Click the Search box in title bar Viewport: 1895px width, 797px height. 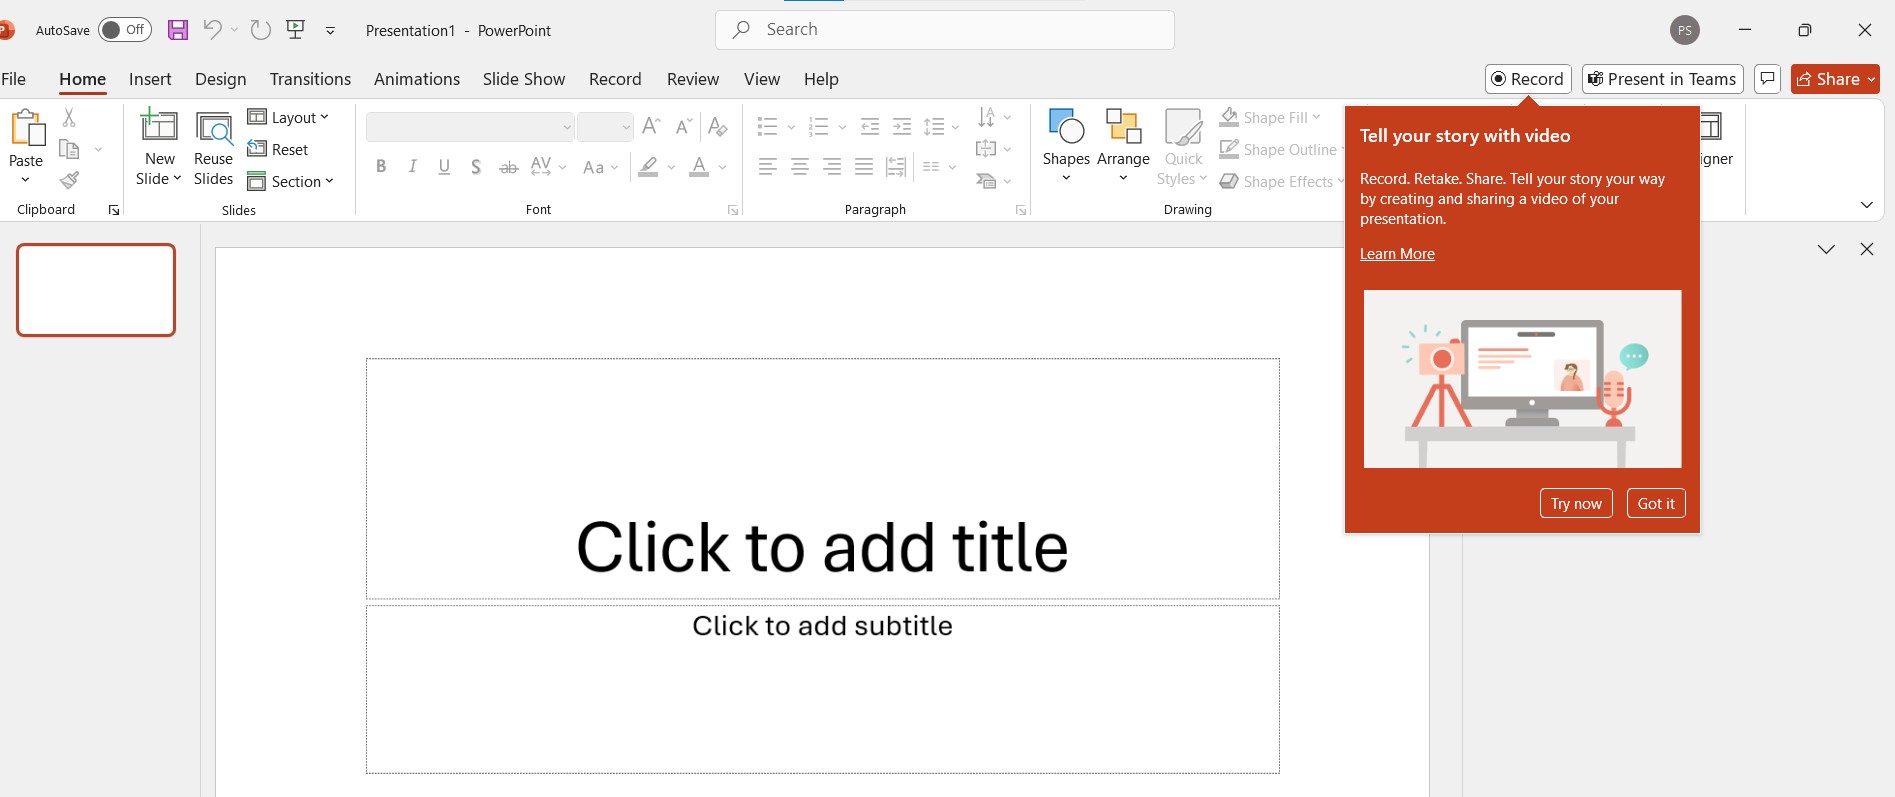pos(944,30)
